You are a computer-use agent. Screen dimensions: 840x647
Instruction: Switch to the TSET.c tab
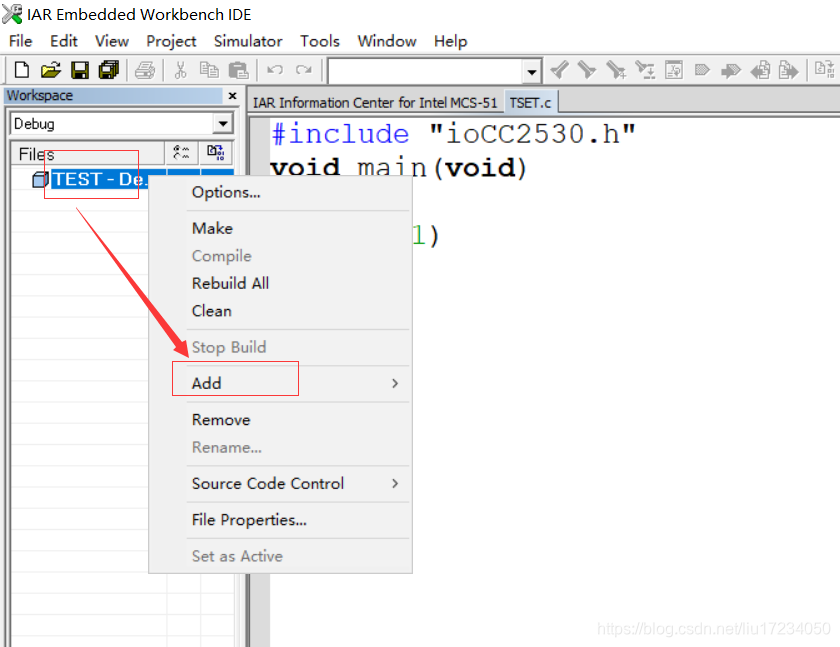pos(530,102)
